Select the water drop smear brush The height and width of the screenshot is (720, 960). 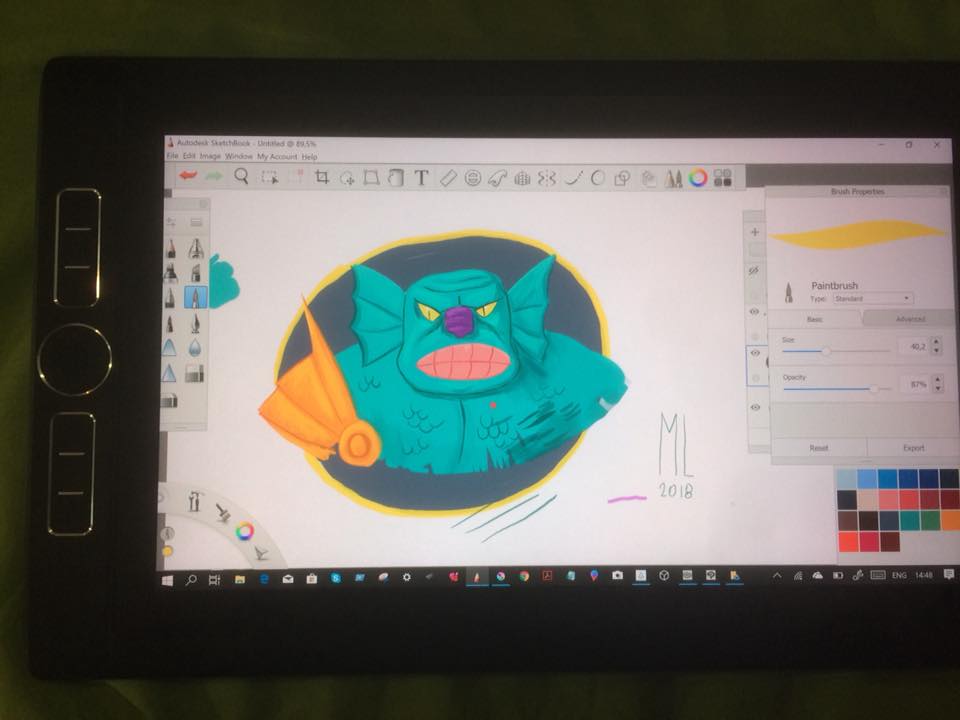click(x=195, y=348)
